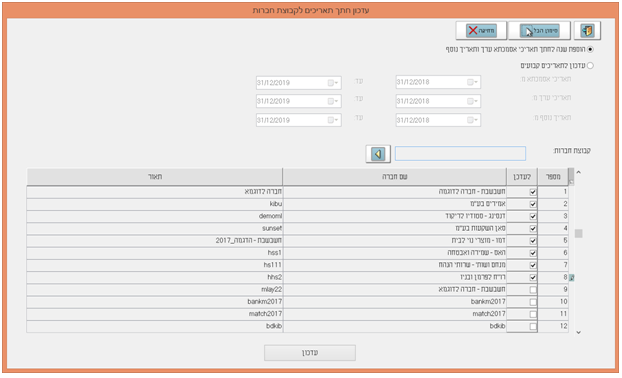Open reference date 'to' dropdown, first row 31/12/2019
622x378 pixels.
pyautogui.click(x=333, y=83)
